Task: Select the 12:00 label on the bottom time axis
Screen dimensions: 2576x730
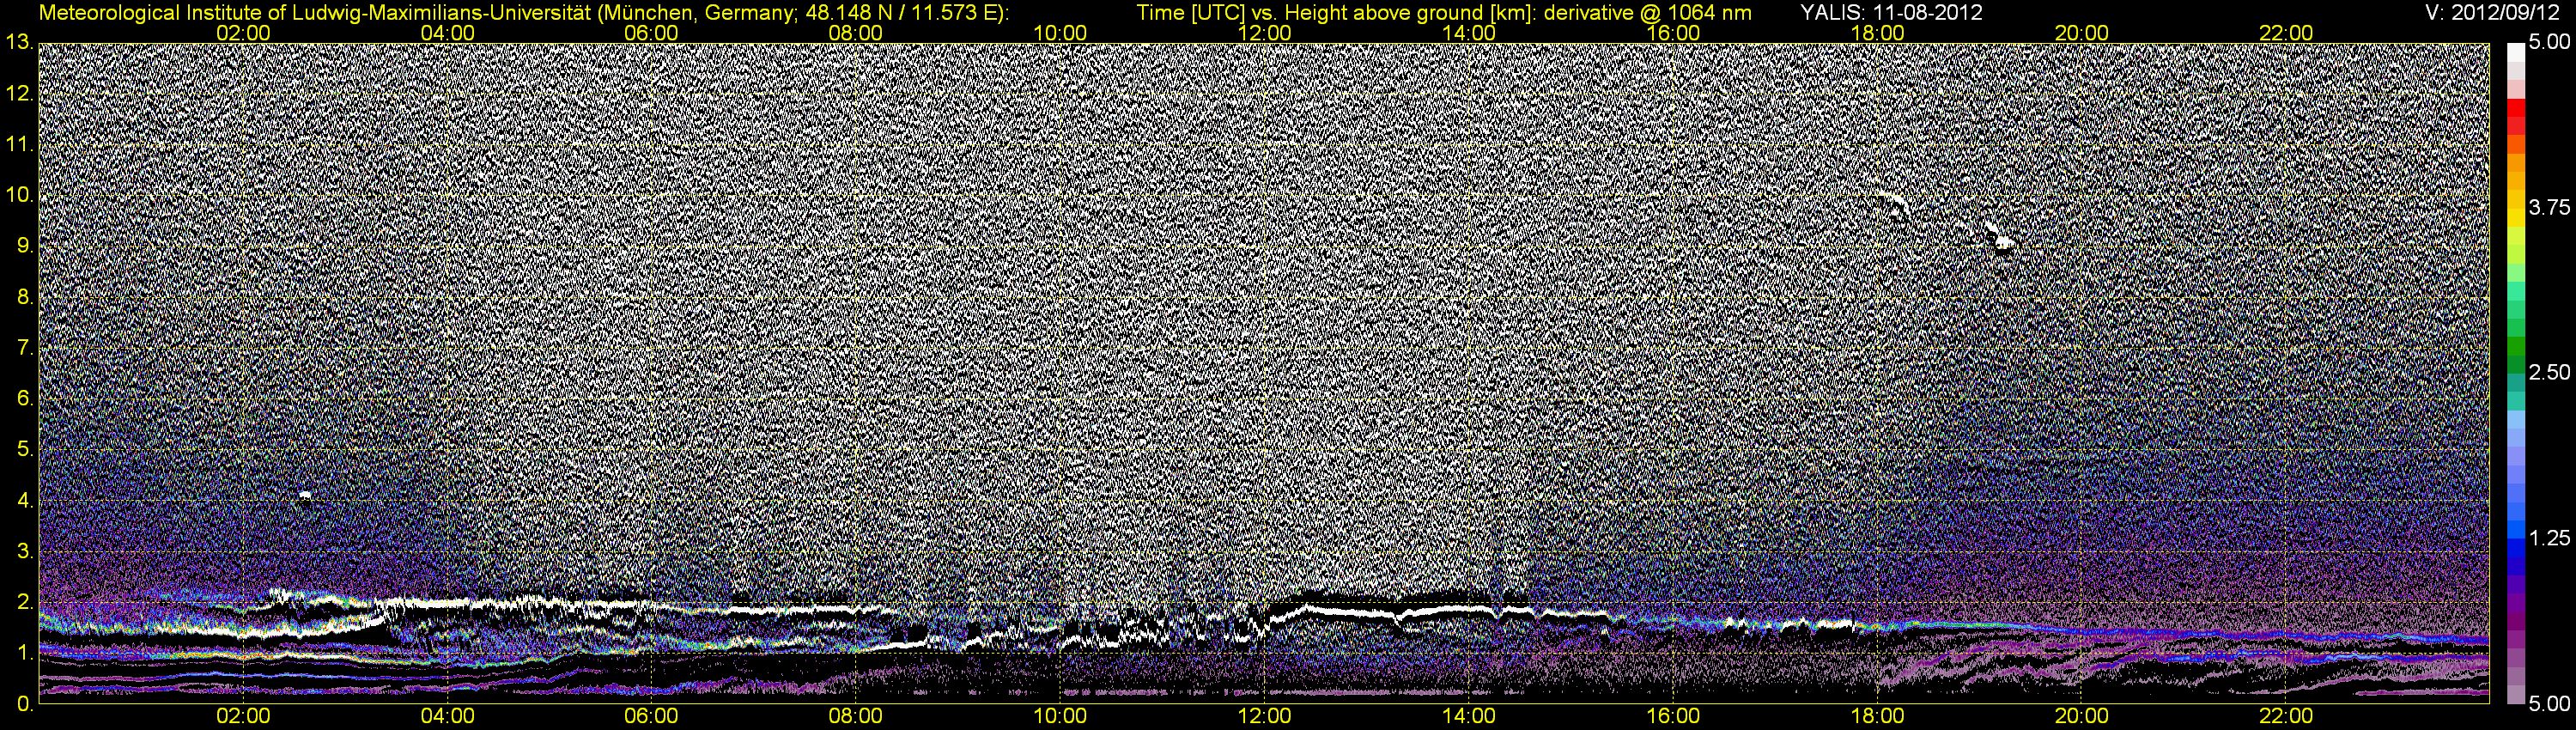Action: pyautogui.click(x=1264, y=717)
